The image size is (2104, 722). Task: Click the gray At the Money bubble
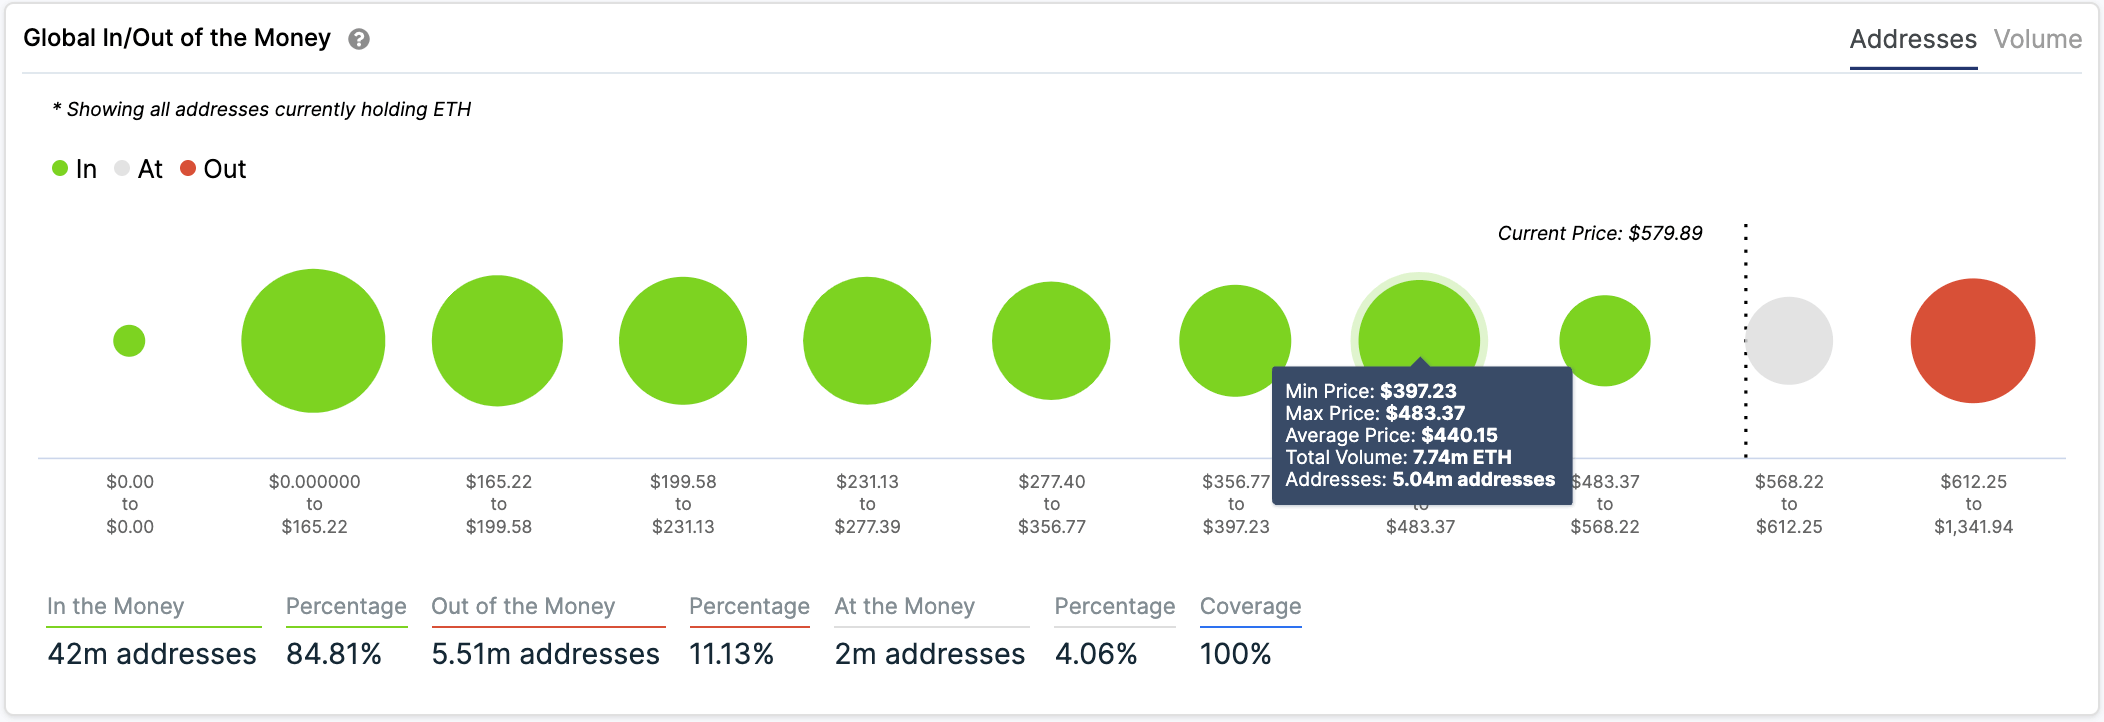(x=1789, y=341)
